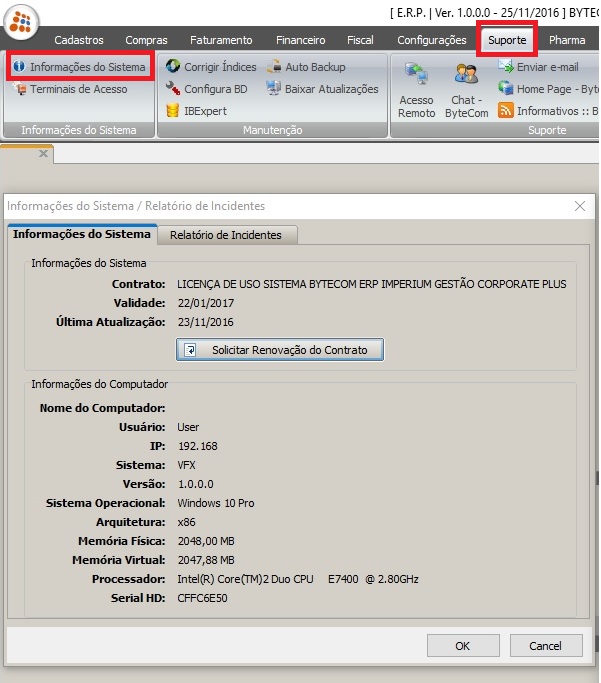Screen dimensions: 601x683
Task: Start Chat - ByteCom
Action: point(466,91)
